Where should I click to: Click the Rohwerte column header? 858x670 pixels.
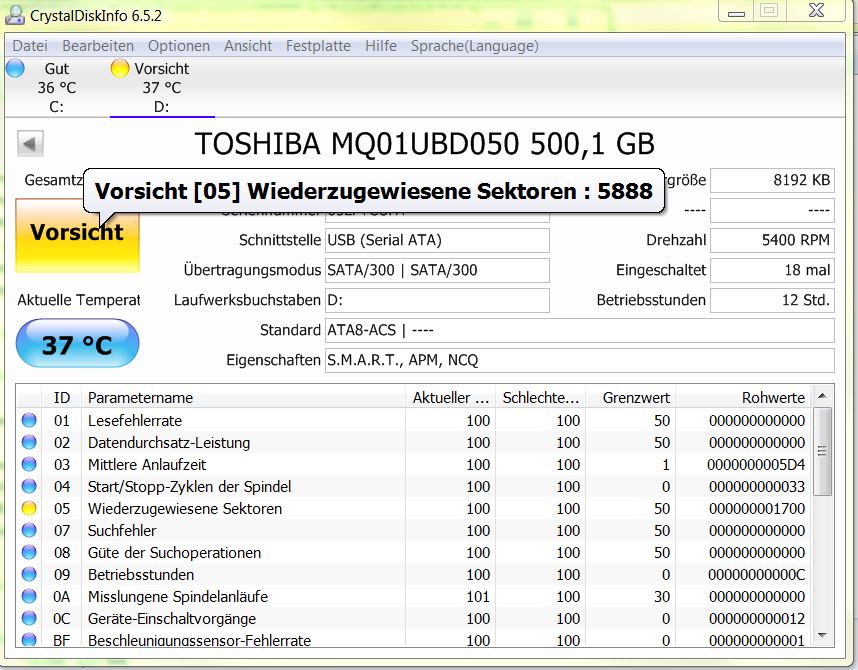(x=744, y=397)
